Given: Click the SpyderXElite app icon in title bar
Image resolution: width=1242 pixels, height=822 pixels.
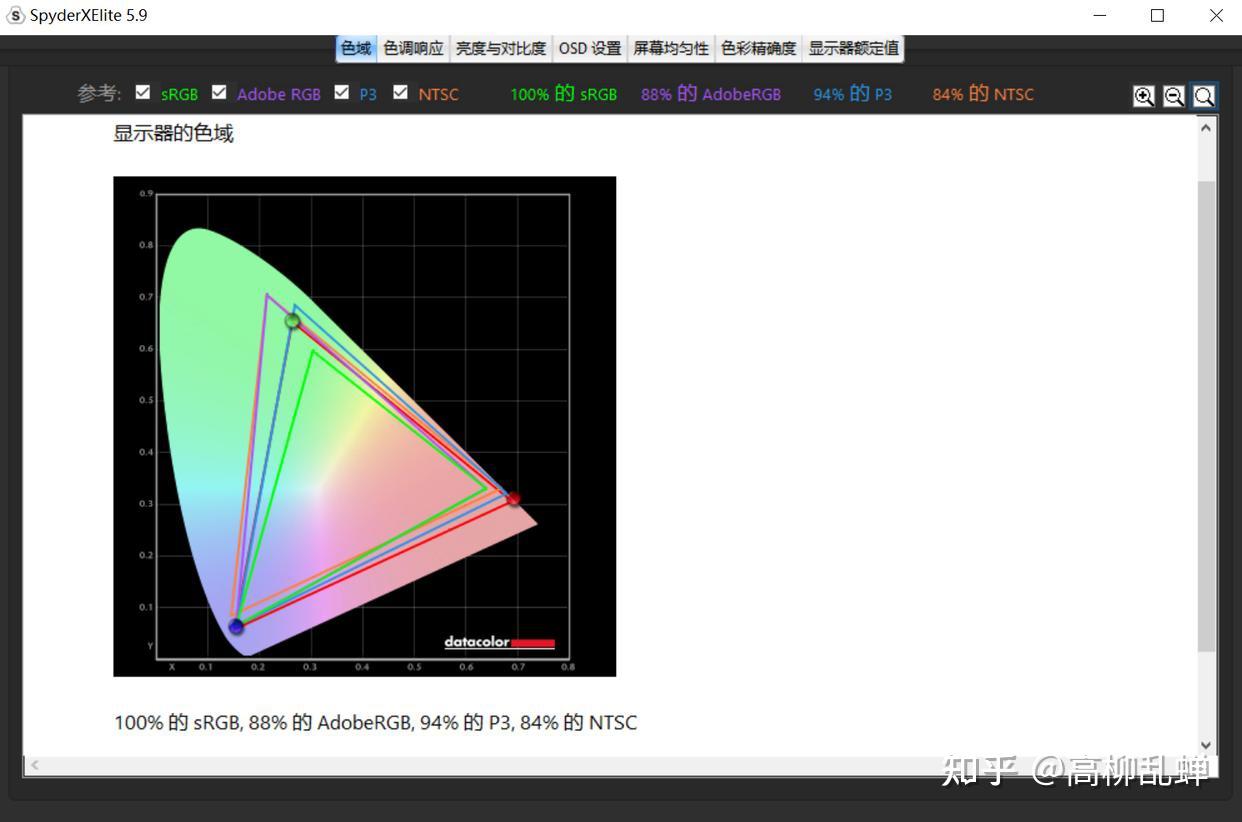Looking at the screenshot, I should (15, 16).
